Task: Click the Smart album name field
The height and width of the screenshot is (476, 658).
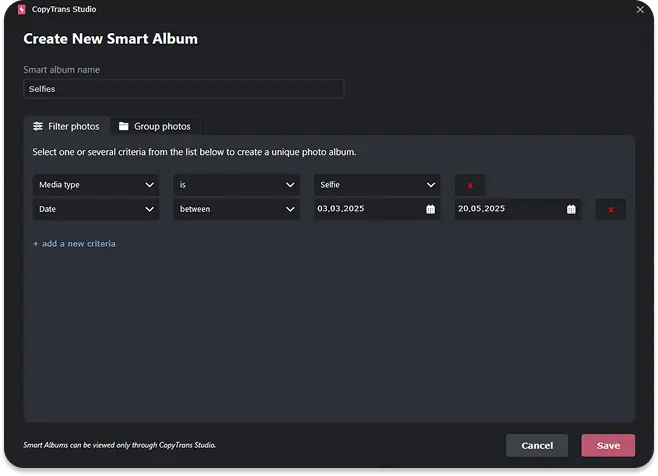Action: pos(184,89)
